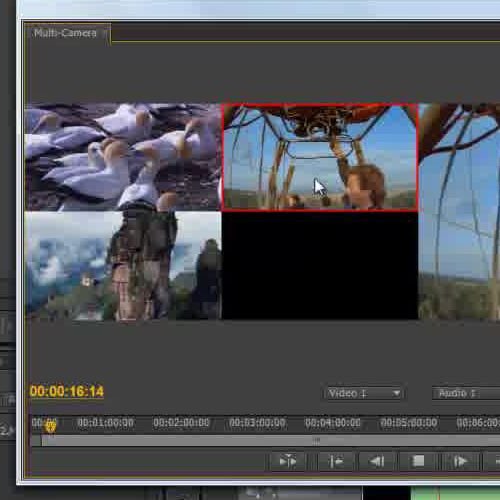
Task: Click the yellow timecode 00:00:16:14
Action: (x=67, y=391)
